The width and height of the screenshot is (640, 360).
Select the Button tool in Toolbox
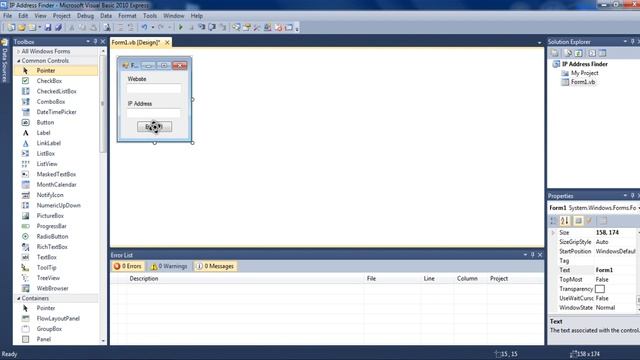45,122
